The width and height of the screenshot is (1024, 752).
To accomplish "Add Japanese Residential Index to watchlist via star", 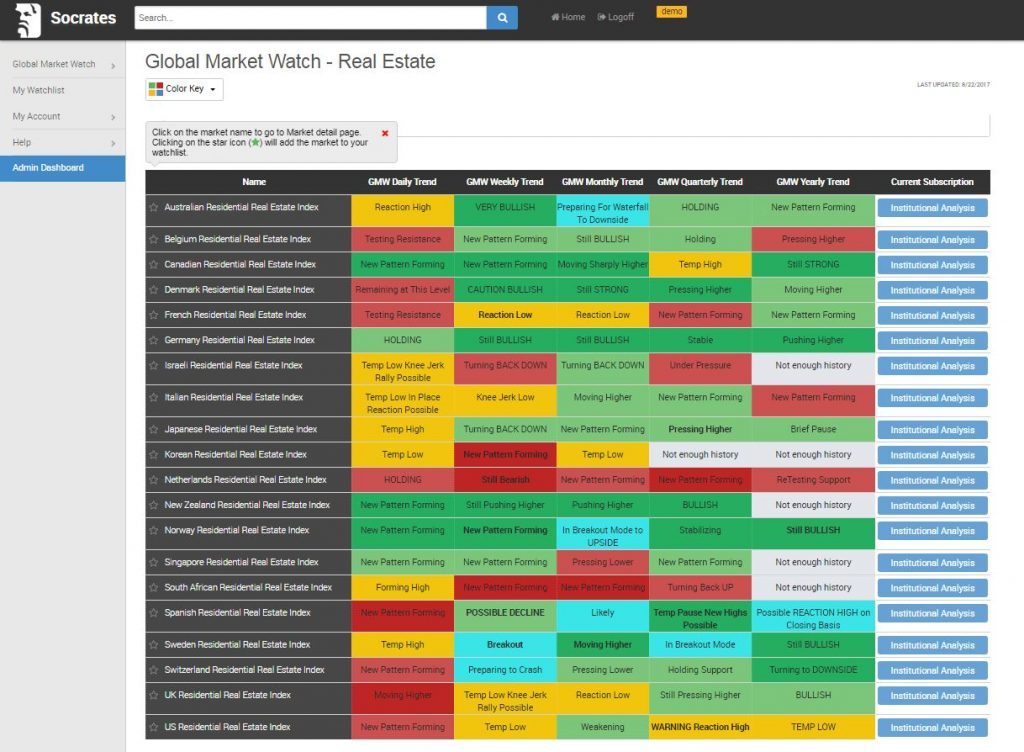I will pyautogui.click(x=154, y=430).
